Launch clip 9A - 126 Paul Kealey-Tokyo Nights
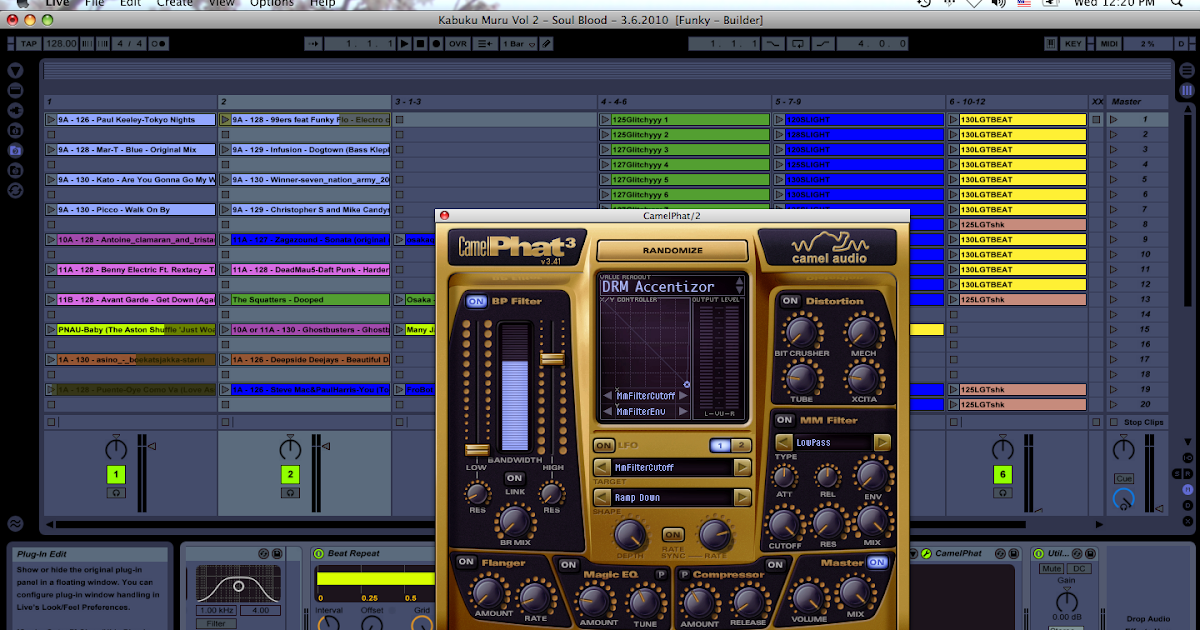Image resolution: width=1200 pixels, height=630 pixels. tap(51, 119)
